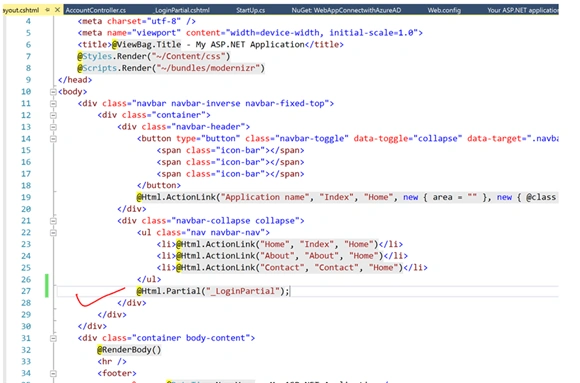
Task: Click the ActionLink "Home", "Index" list item
Action: point(279,244)
